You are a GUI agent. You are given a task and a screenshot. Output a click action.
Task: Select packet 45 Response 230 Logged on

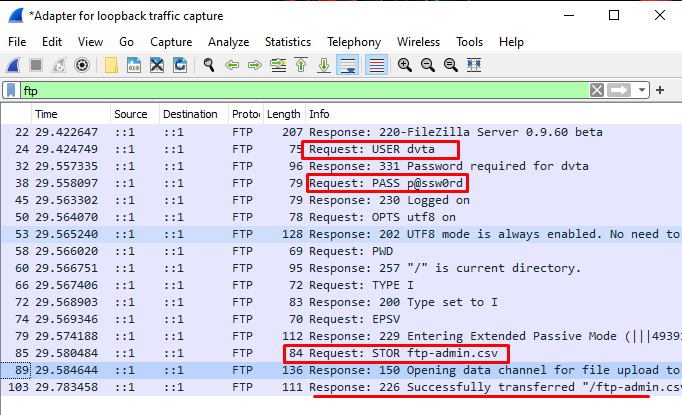click(x=341, y=200)
